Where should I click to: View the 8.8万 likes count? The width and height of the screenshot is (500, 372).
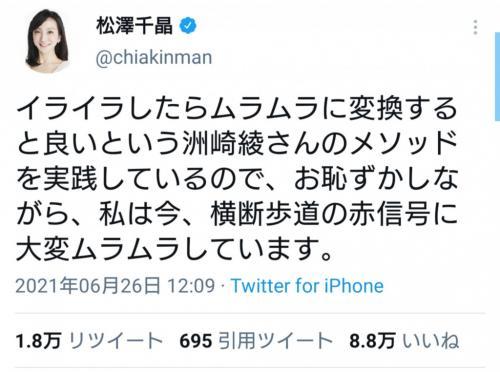point(372,341)
